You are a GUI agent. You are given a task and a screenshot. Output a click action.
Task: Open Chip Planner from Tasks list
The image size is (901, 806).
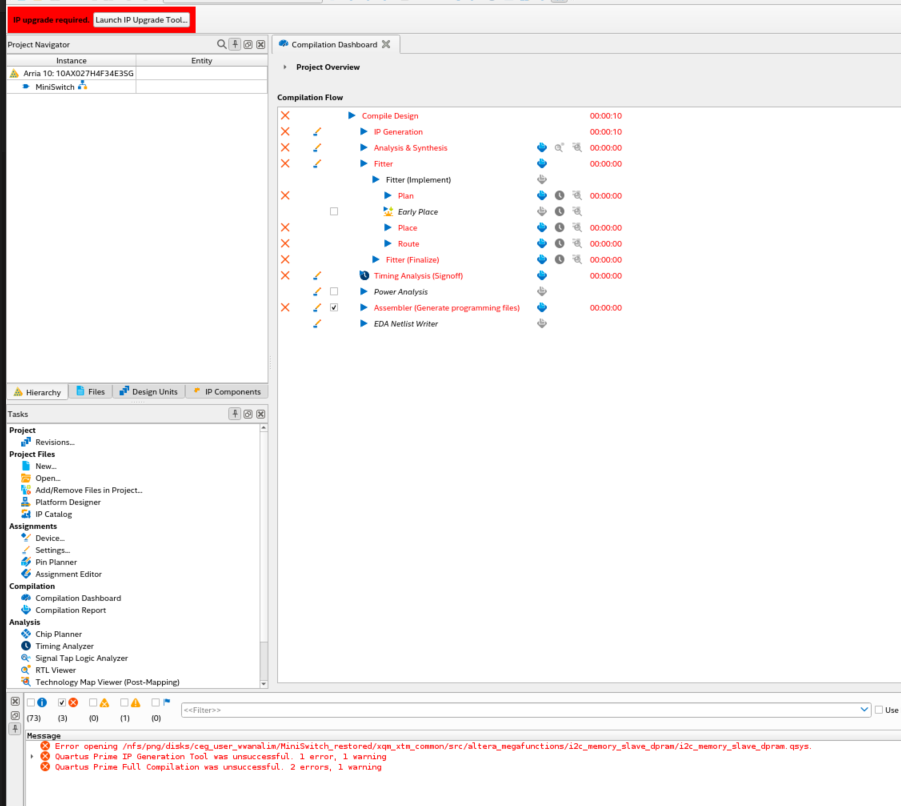58,634
